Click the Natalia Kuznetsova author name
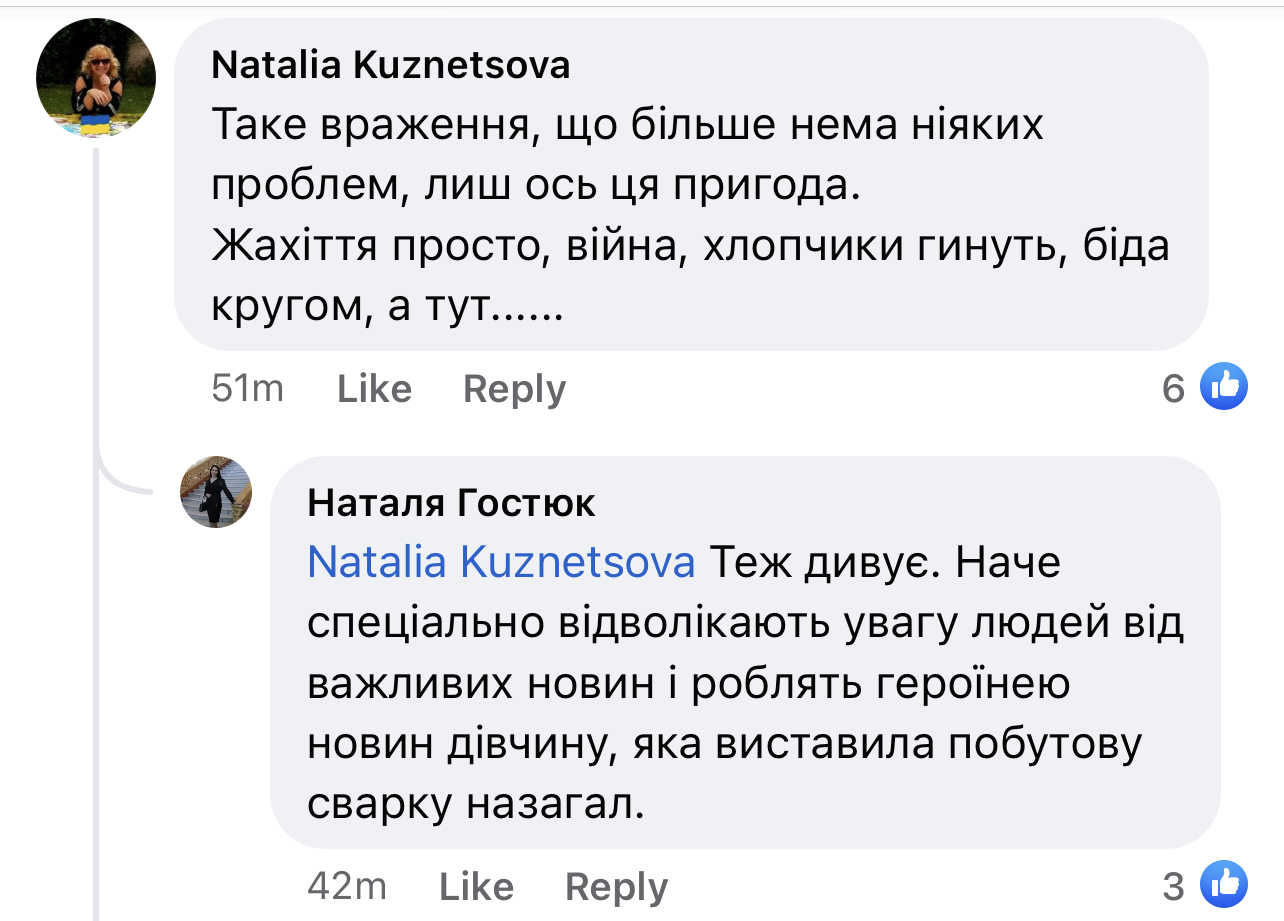This screenshot has height=921, width=1284. point(391,66)
